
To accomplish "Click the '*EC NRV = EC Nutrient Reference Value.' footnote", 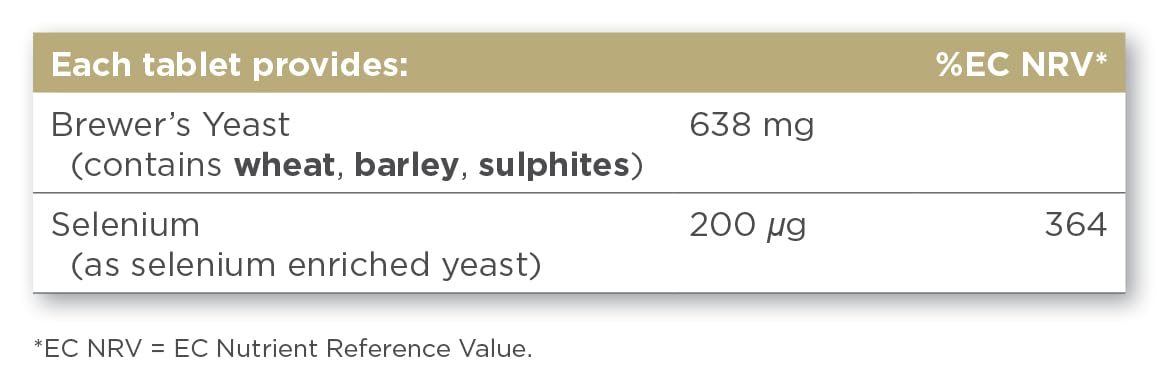I will [x=283, y=349].
